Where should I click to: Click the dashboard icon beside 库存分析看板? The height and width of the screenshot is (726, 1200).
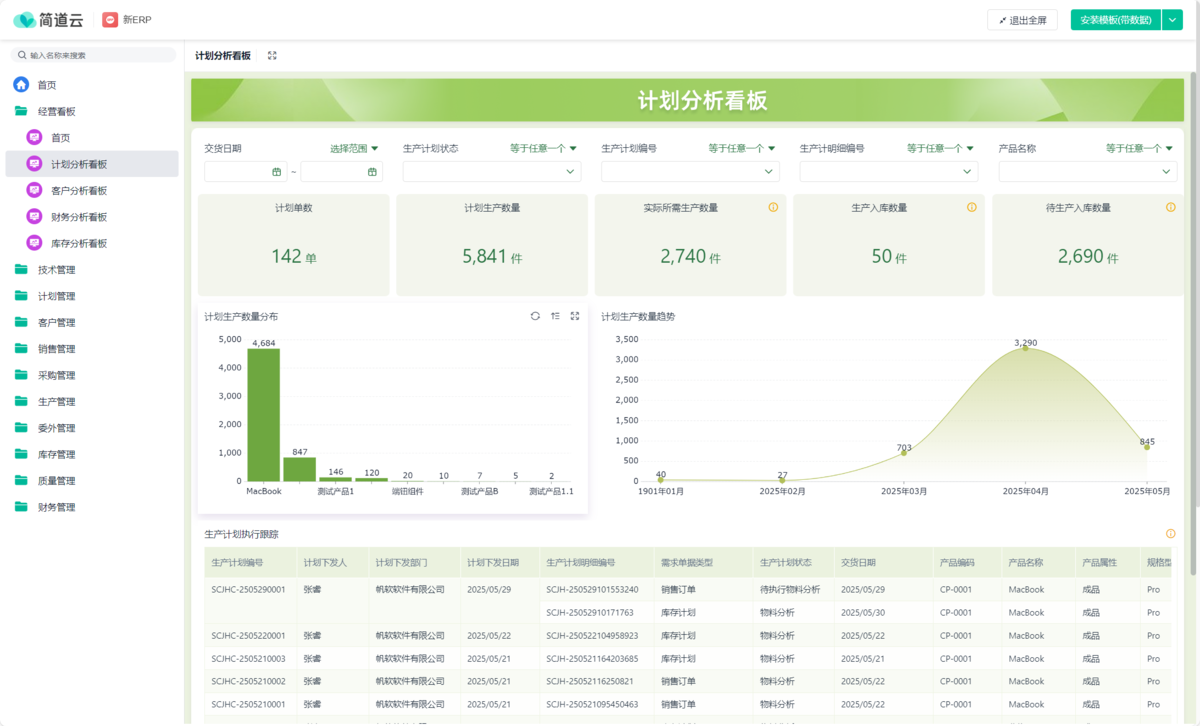(34, 243)
